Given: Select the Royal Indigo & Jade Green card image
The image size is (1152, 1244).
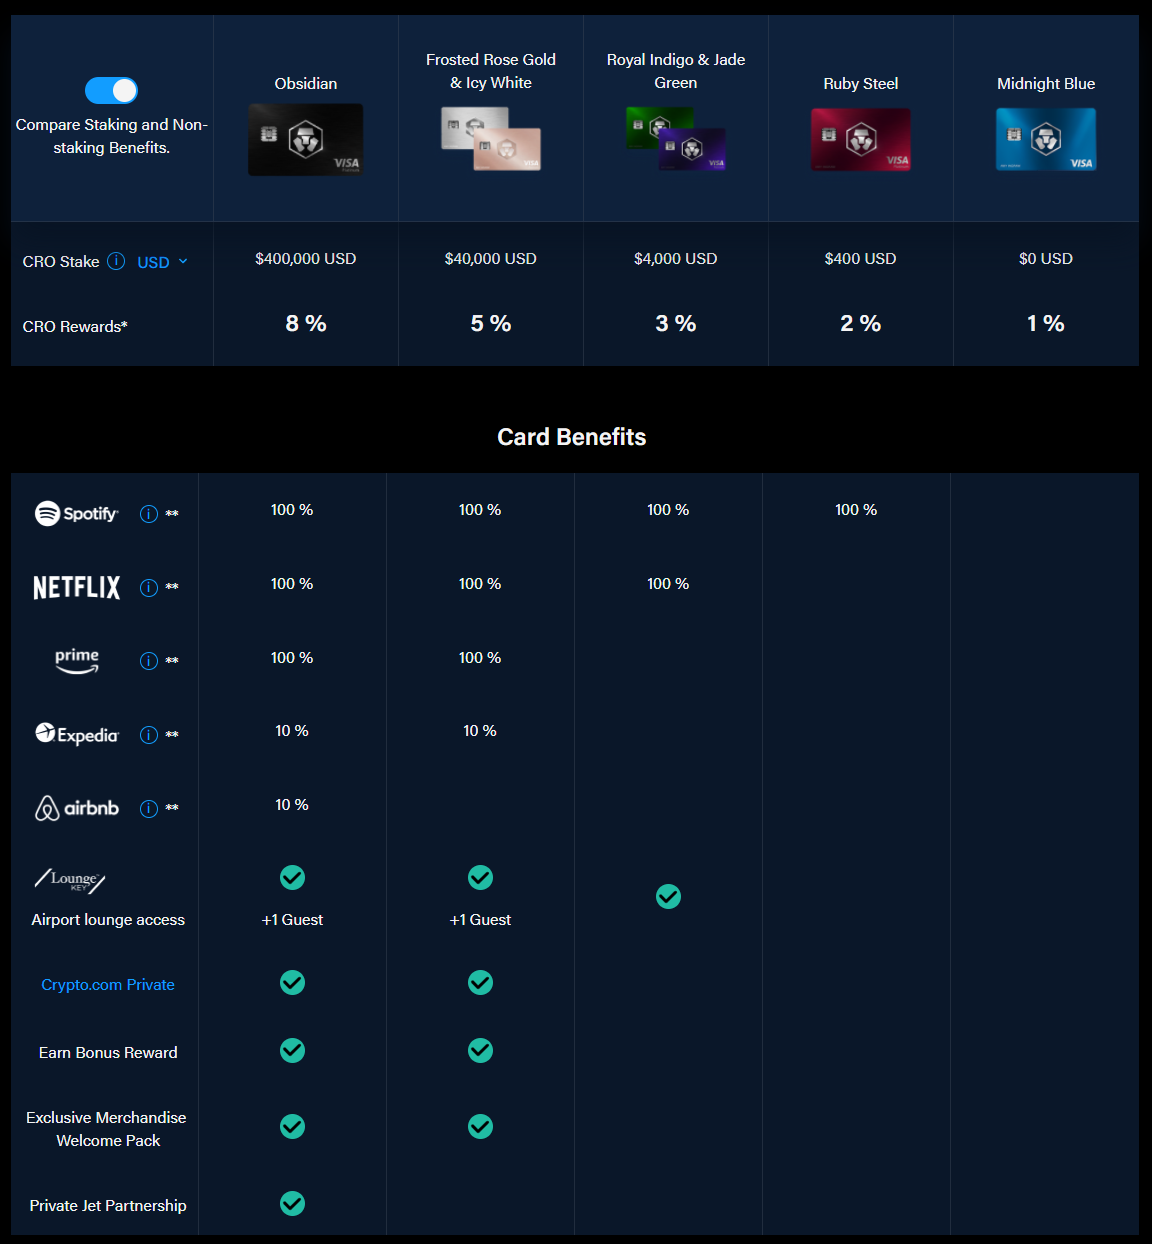Looking at the screenshot, I should [676, 138].
